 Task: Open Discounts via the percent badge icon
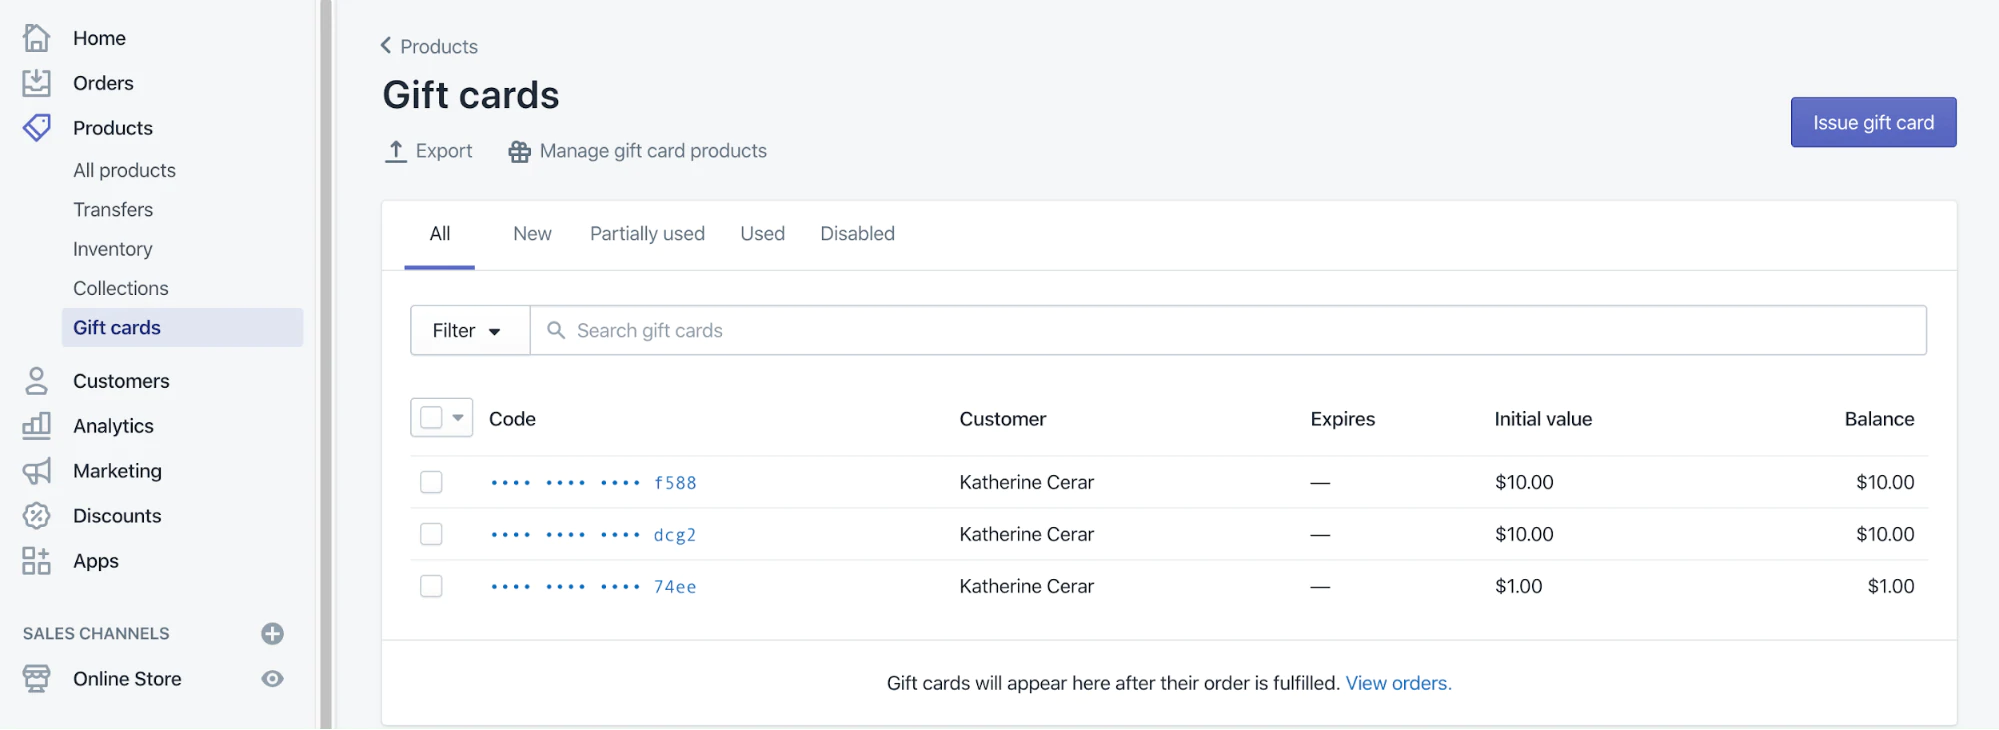click(36, 516)
